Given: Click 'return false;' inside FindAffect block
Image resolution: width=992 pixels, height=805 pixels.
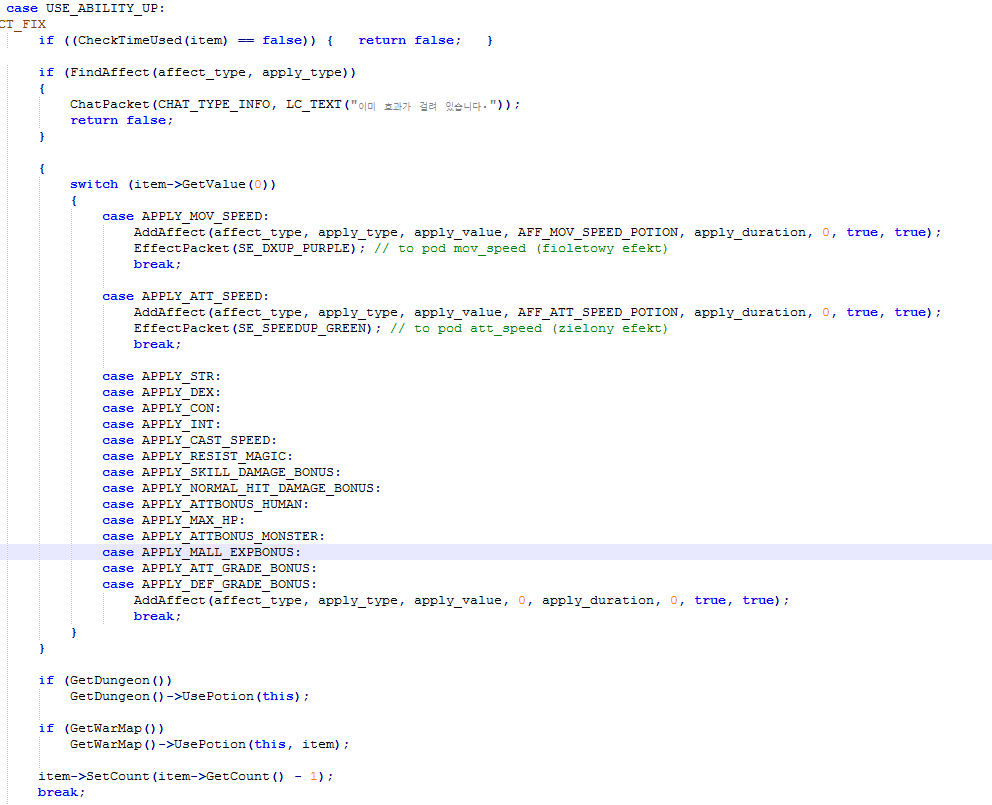Looking at the screenshot, I should (121, 120).
